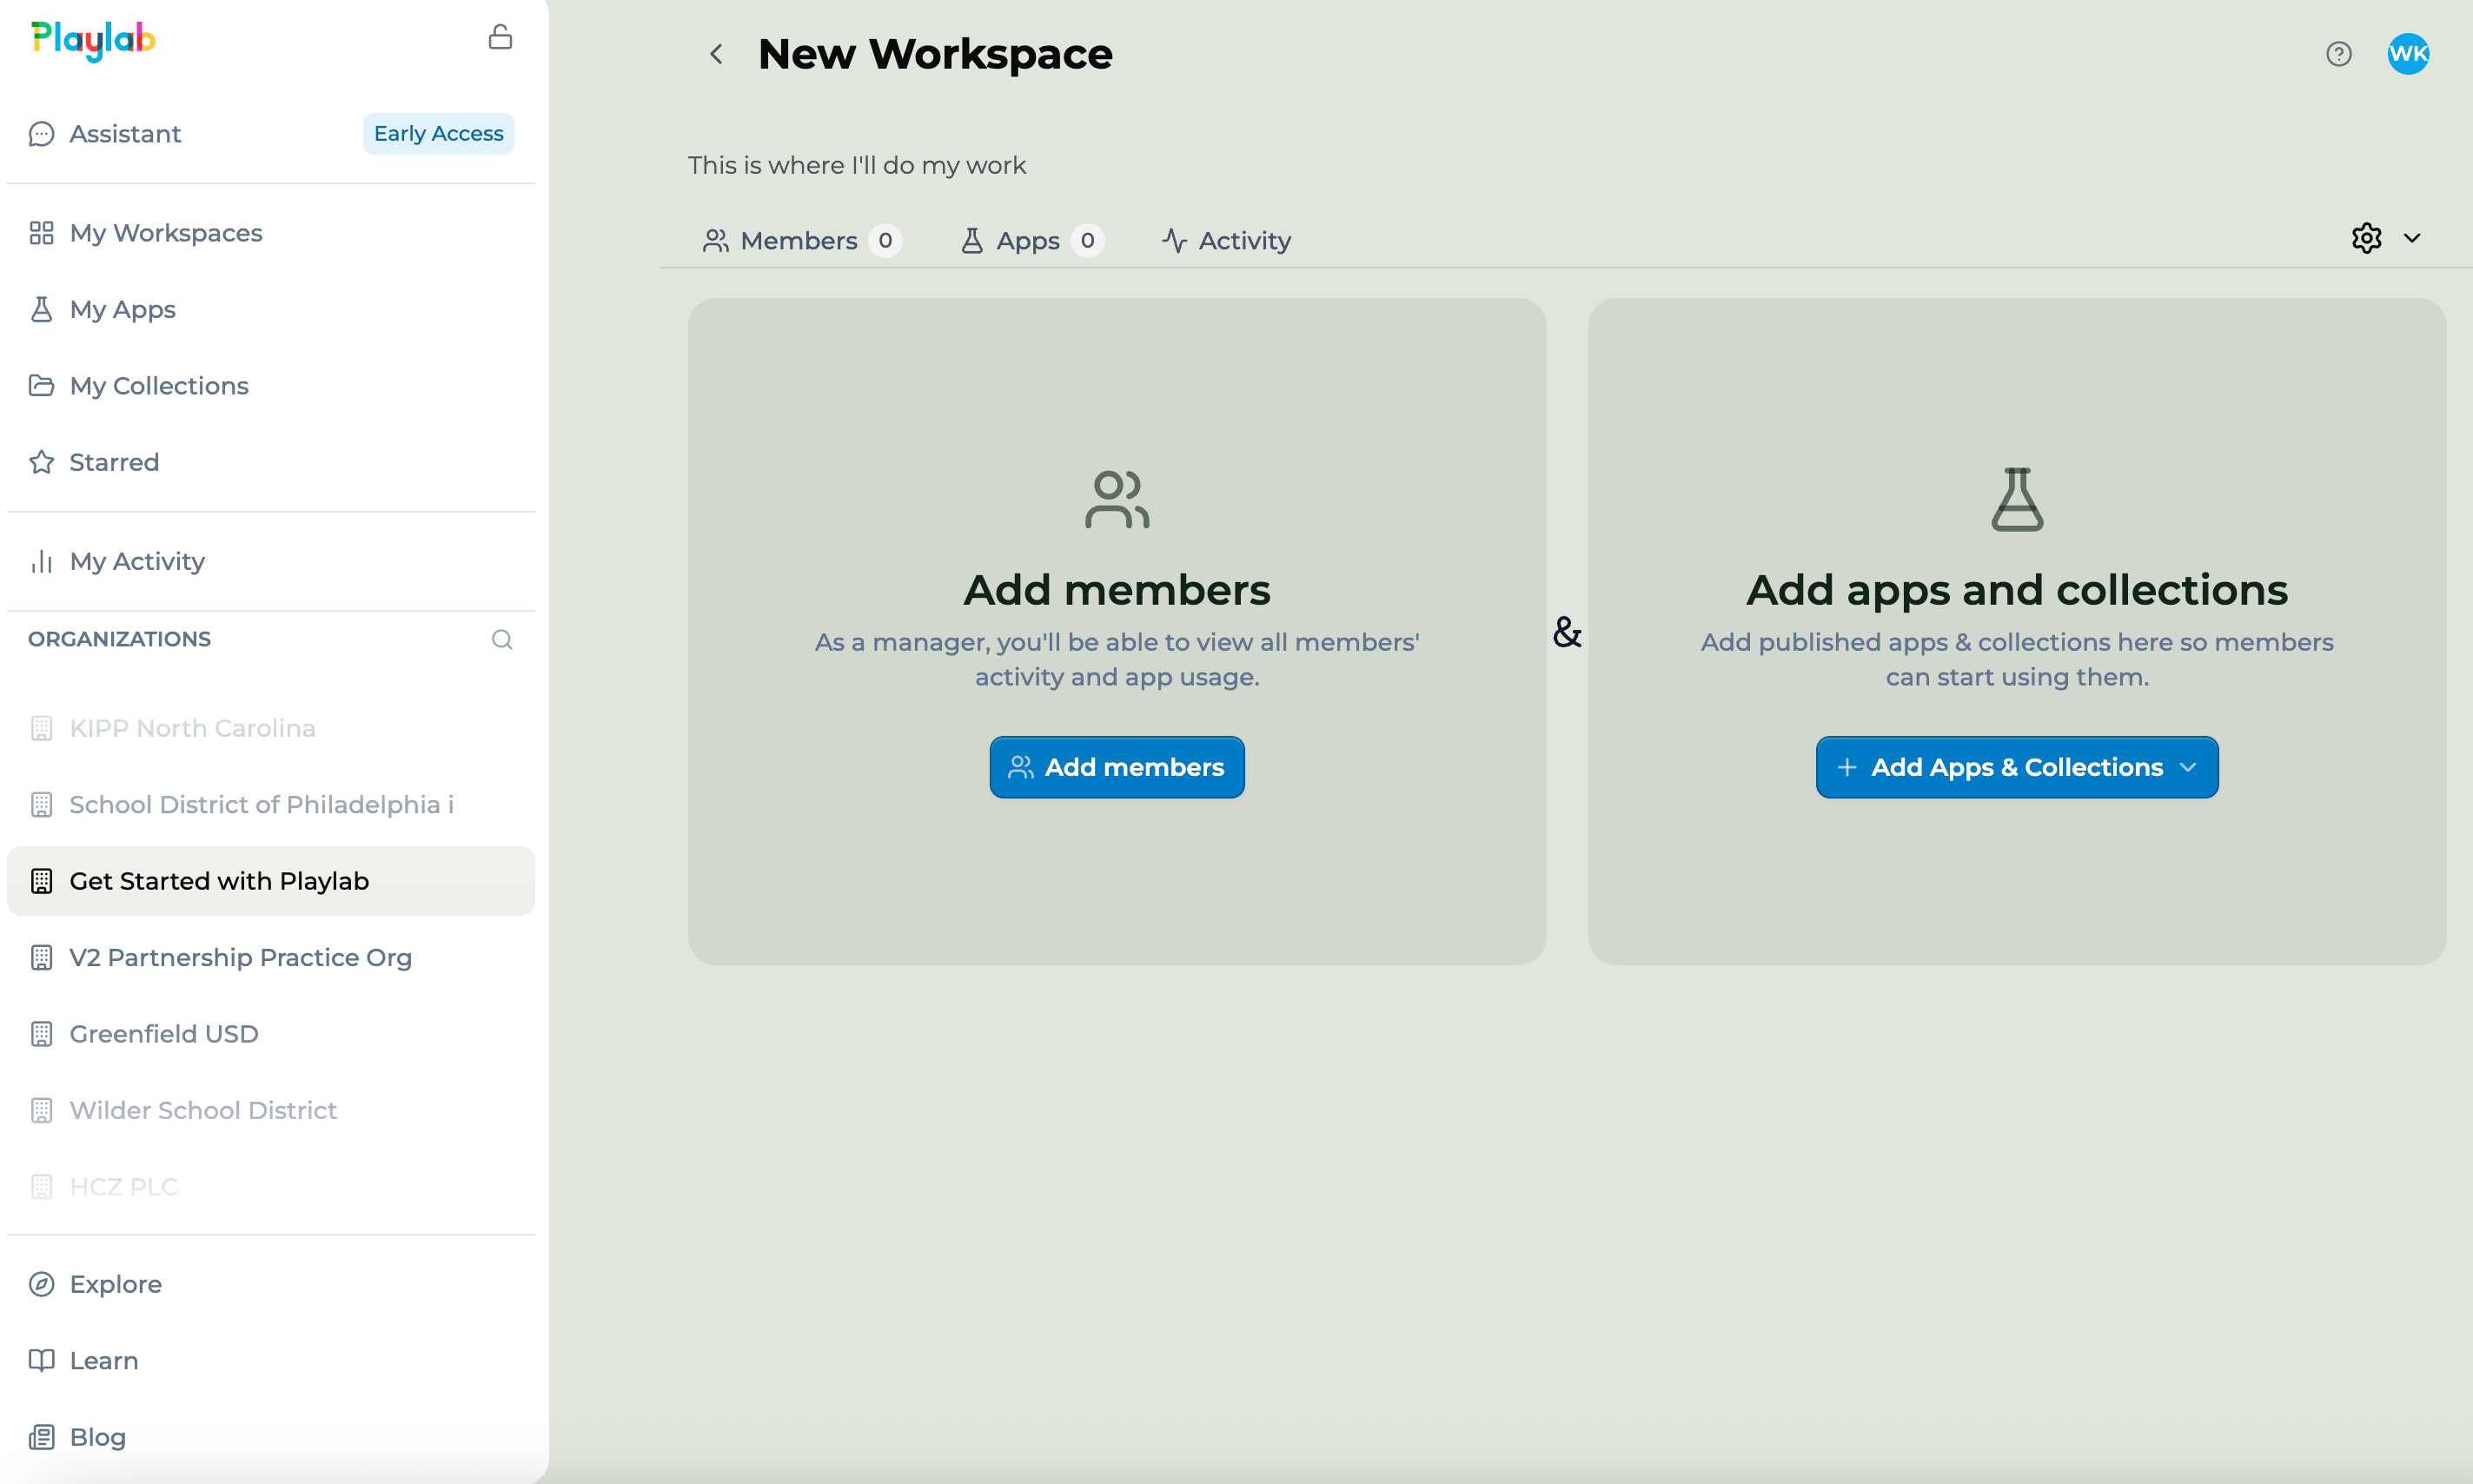Viewport: 2473px width, 1484px height.
Task: Open the My Apps flask icon
Action: (x=41, y=309)
